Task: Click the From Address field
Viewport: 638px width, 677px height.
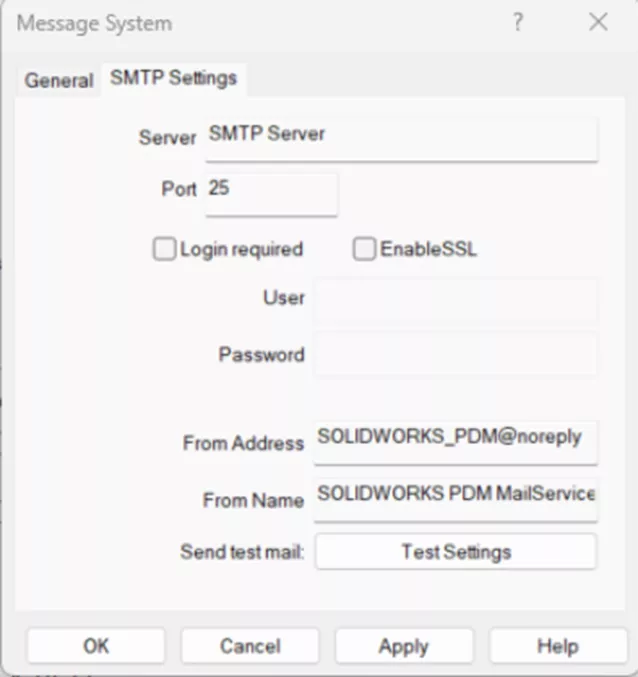Action: tap(455, 443)
